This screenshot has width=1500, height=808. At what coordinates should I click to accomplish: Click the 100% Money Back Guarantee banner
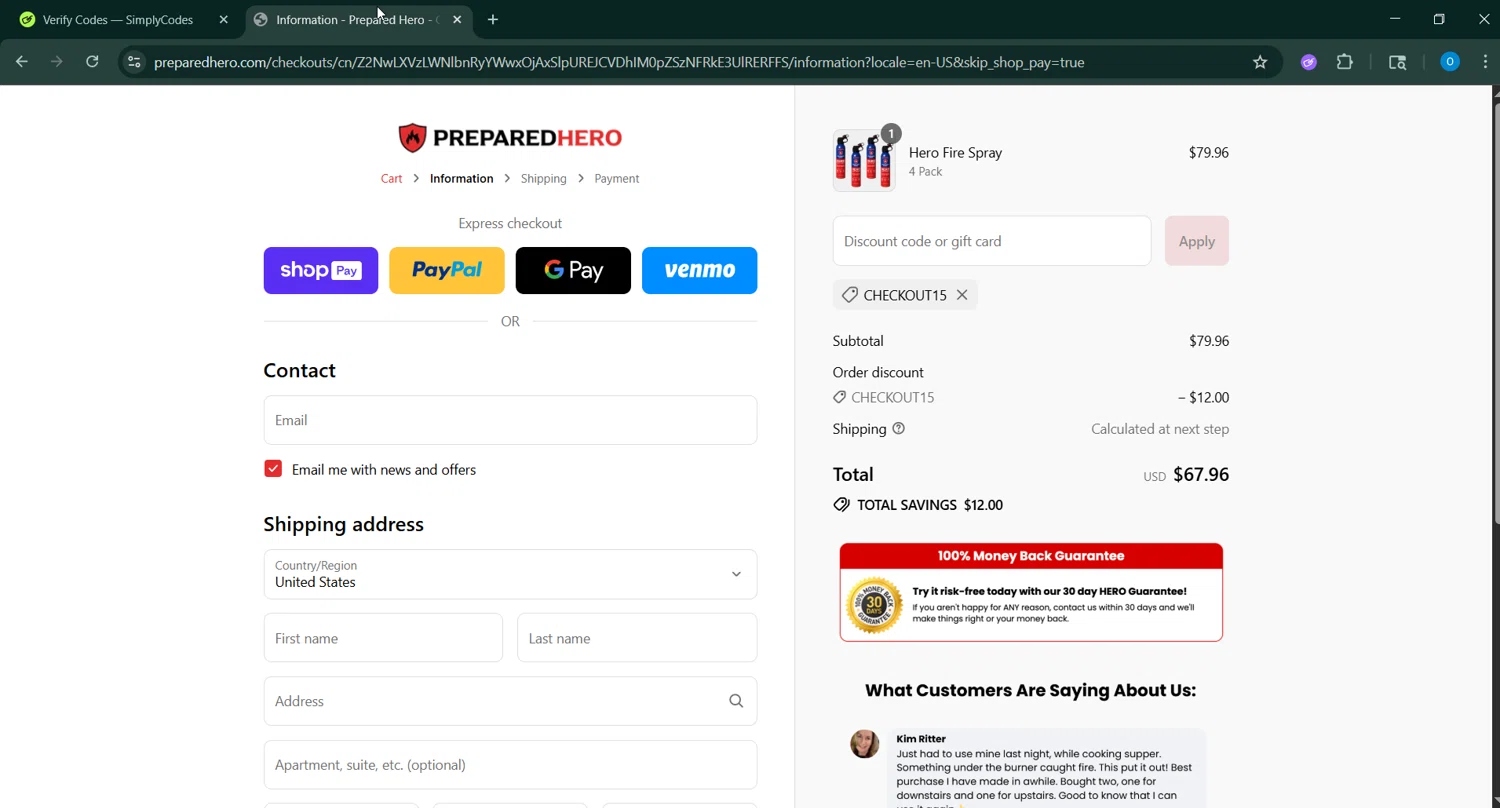coord(1031,592)
